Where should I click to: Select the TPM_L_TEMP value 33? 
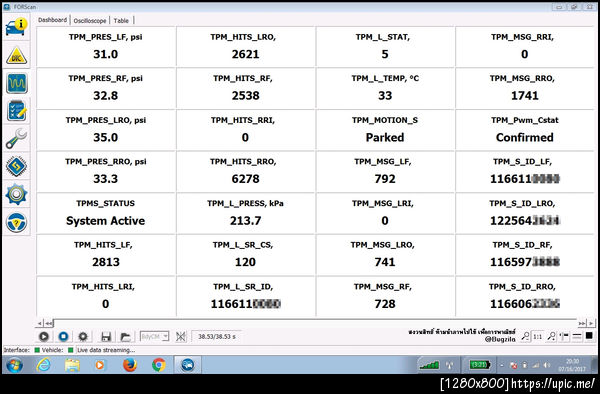pyautogui.click(x=385, y=96)
